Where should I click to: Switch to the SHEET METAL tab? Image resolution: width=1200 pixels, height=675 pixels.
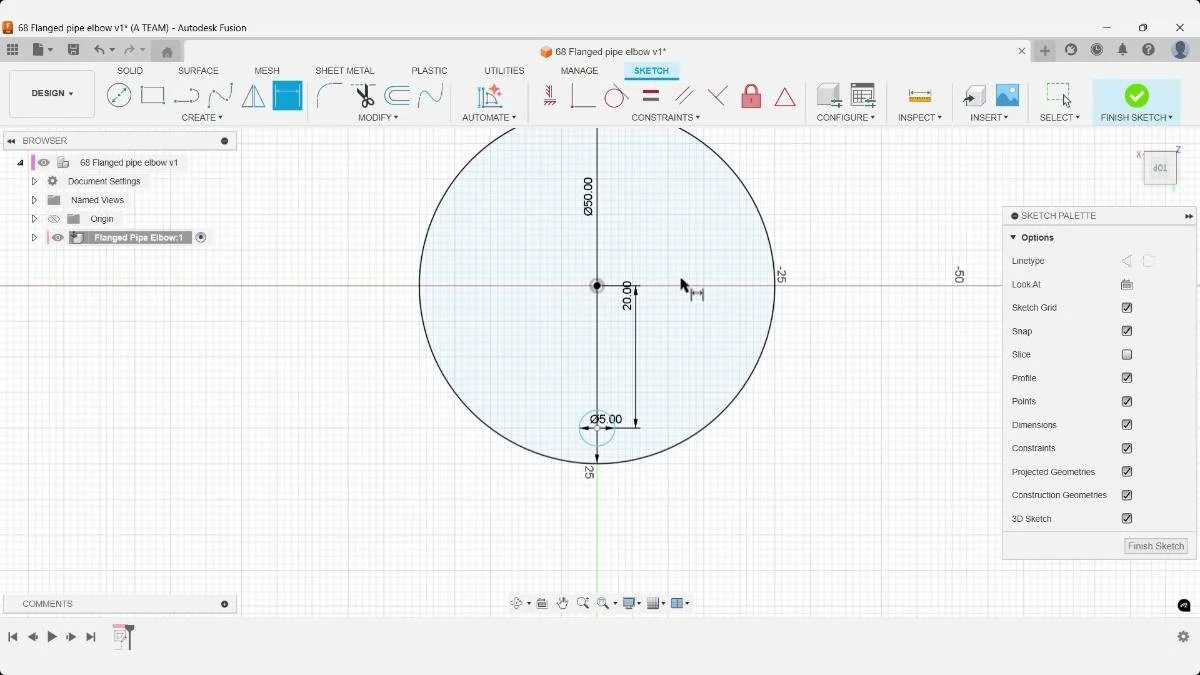345,71
